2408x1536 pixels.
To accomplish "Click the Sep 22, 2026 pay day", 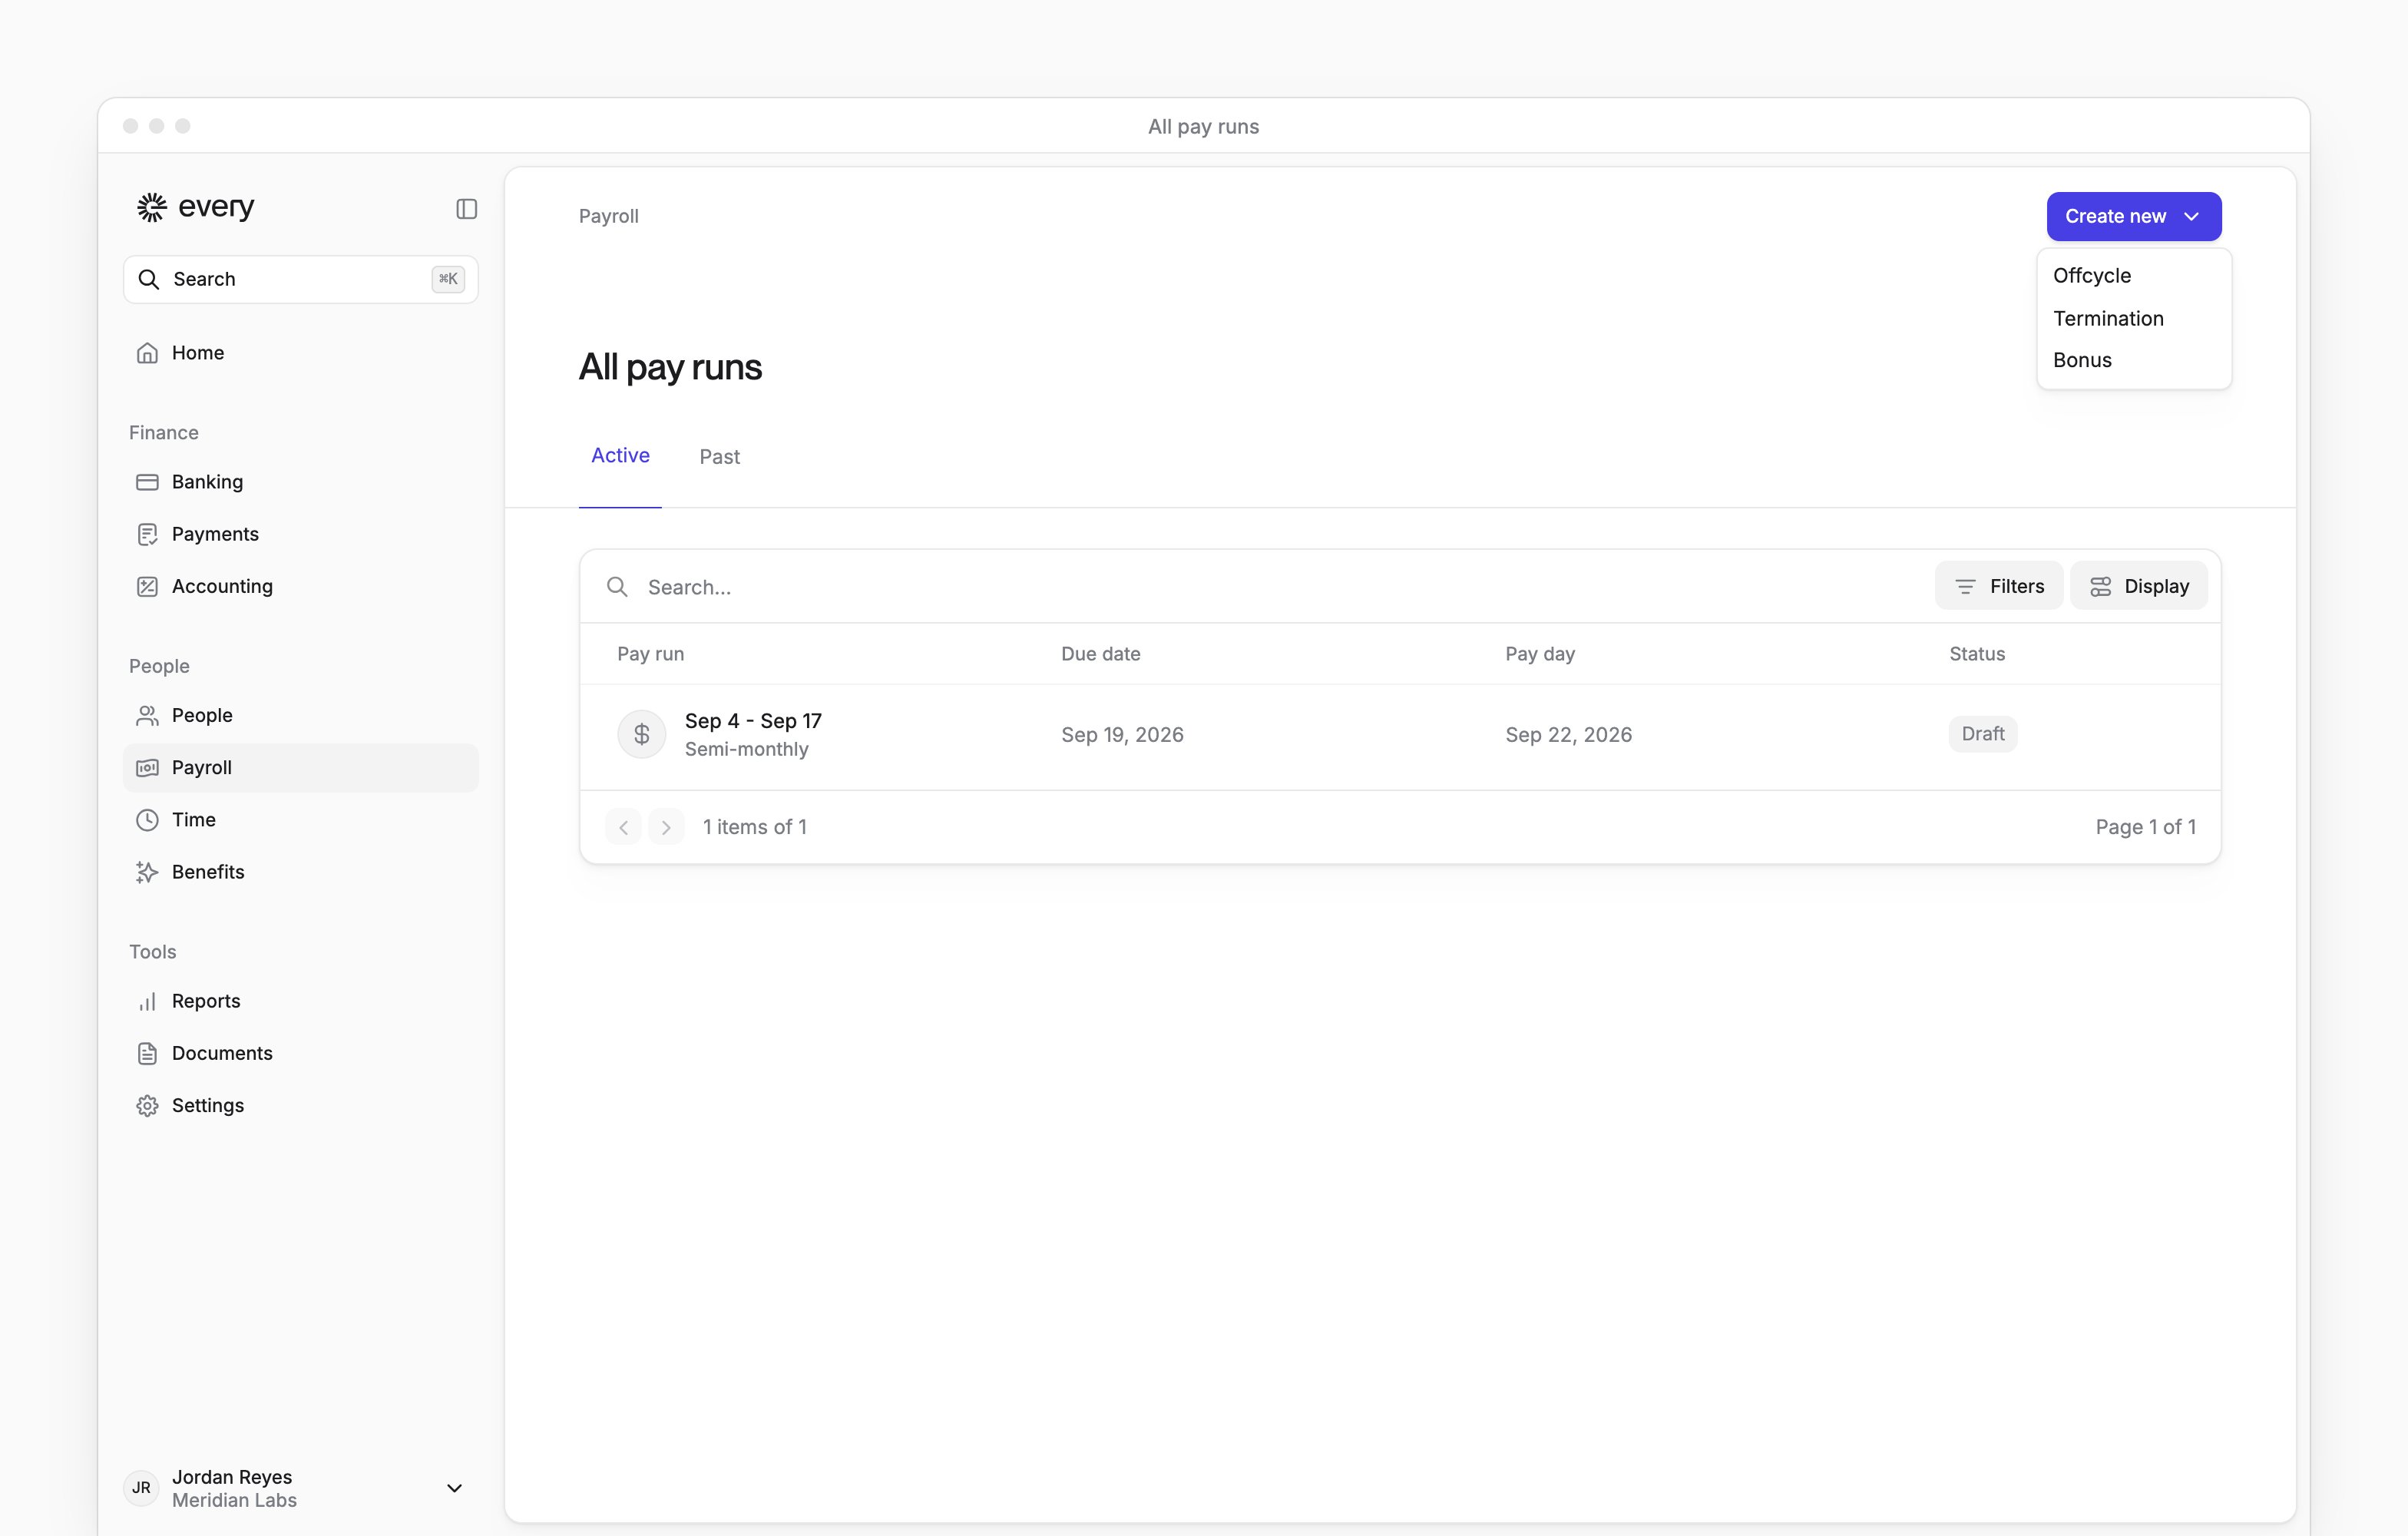I will tap(1568, 735).
